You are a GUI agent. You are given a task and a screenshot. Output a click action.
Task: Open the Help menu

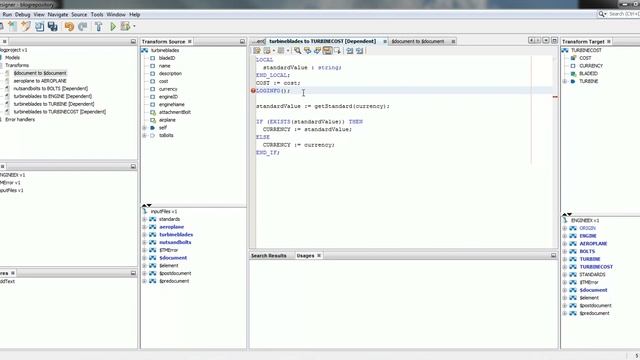[135, 15]
